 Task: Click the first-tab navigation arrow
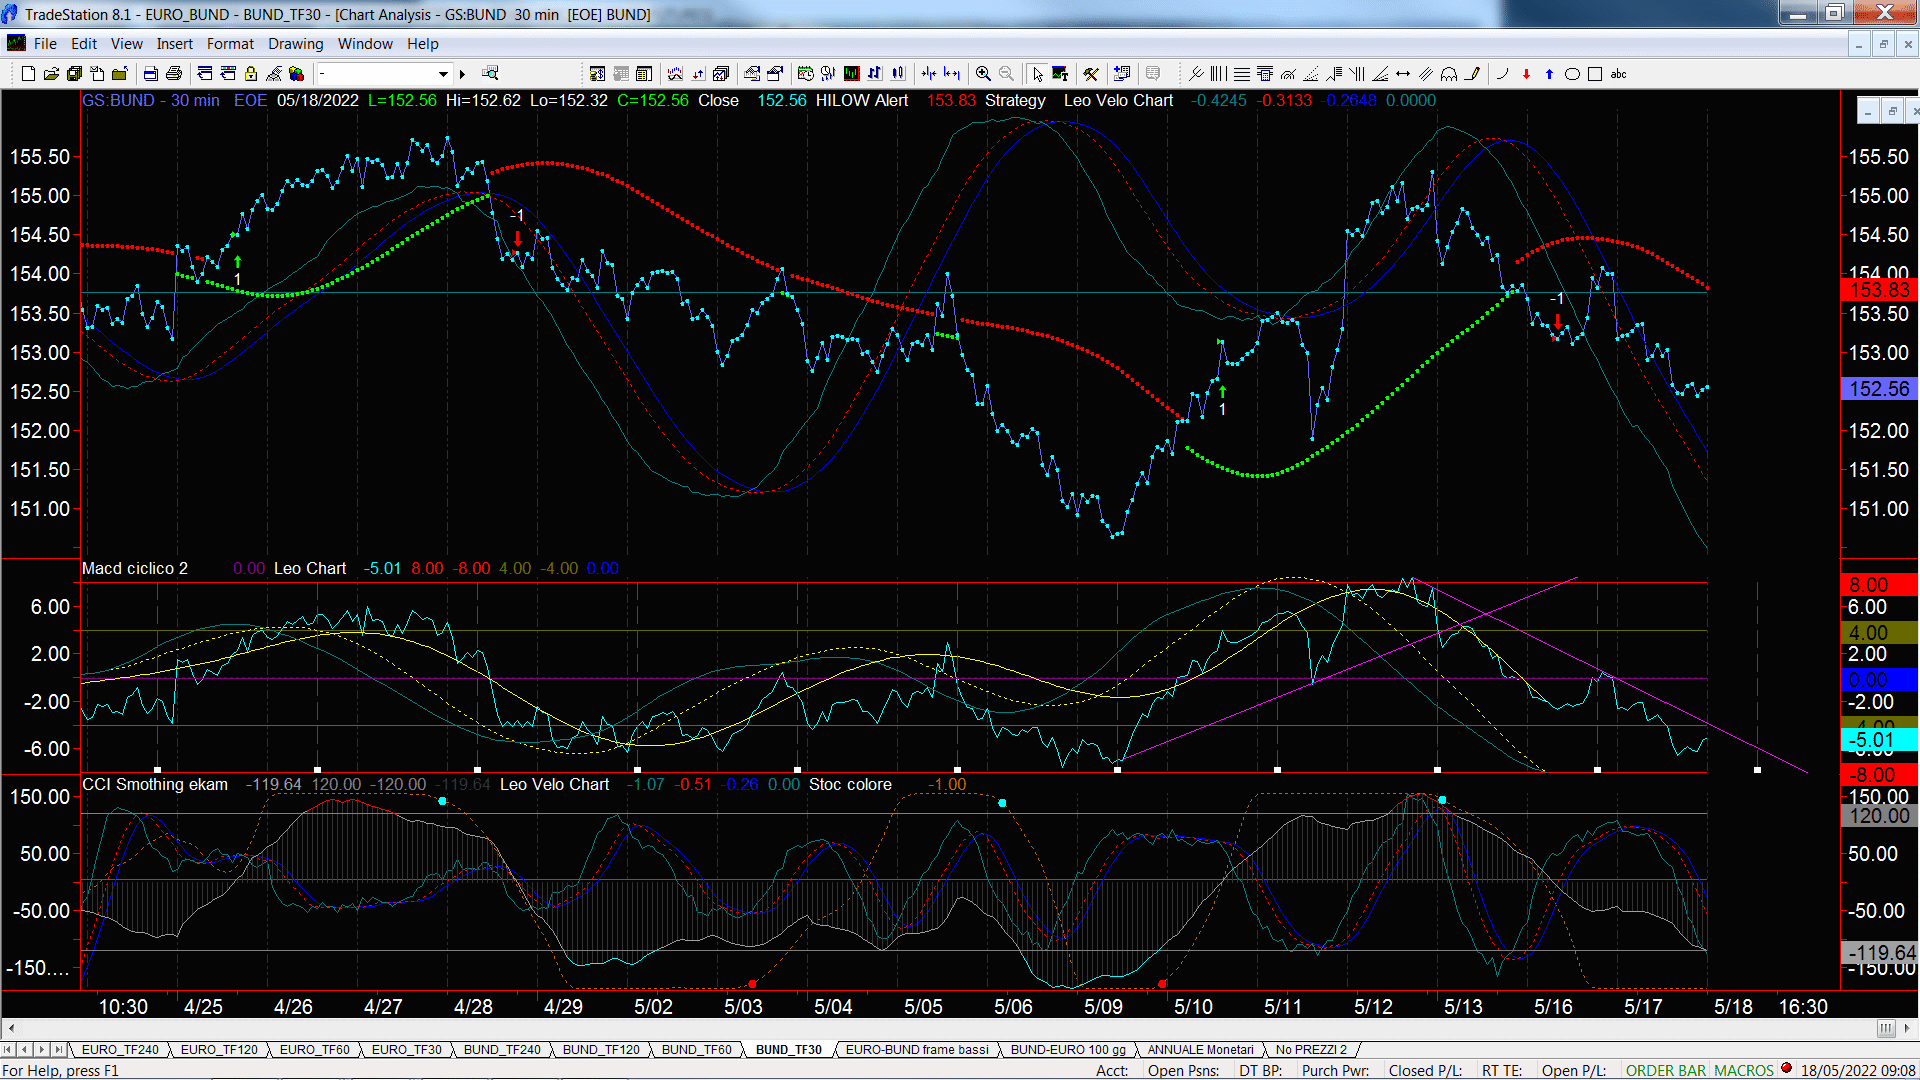click(8, 1049)
